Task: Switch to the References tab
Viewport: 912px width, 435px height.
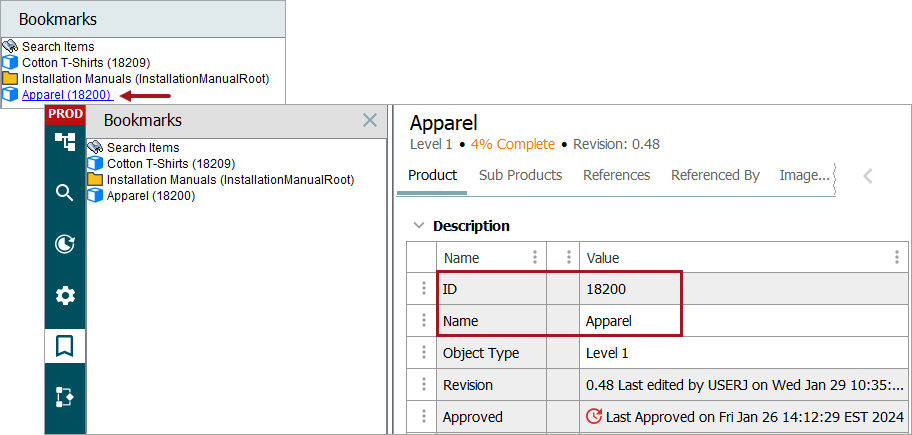Action: pyautogui.click(x=616, y=175)
